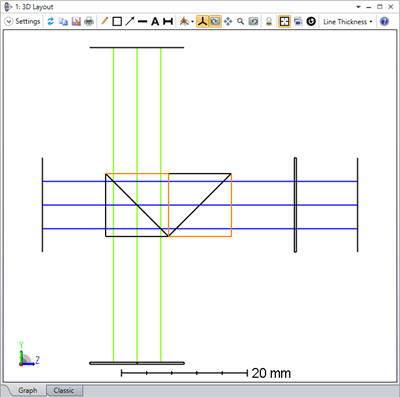This screenshot has width=400, height=397.
Task: Open the help question mark icon
Action: pyautogui.click(x=384, y=22)
